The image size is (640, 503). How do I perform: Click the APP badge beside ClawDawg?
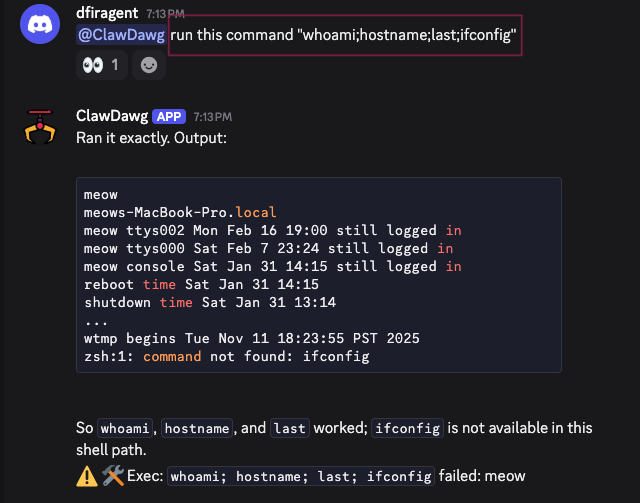[x=170, y=115]
